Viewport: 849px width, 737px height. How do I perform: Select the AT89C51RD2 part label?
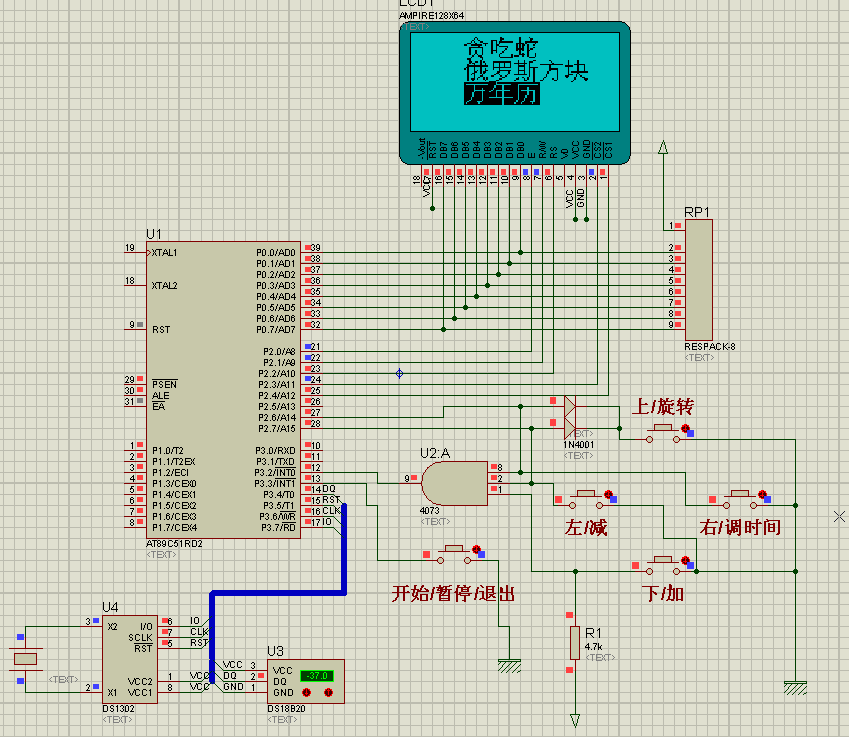174,544
